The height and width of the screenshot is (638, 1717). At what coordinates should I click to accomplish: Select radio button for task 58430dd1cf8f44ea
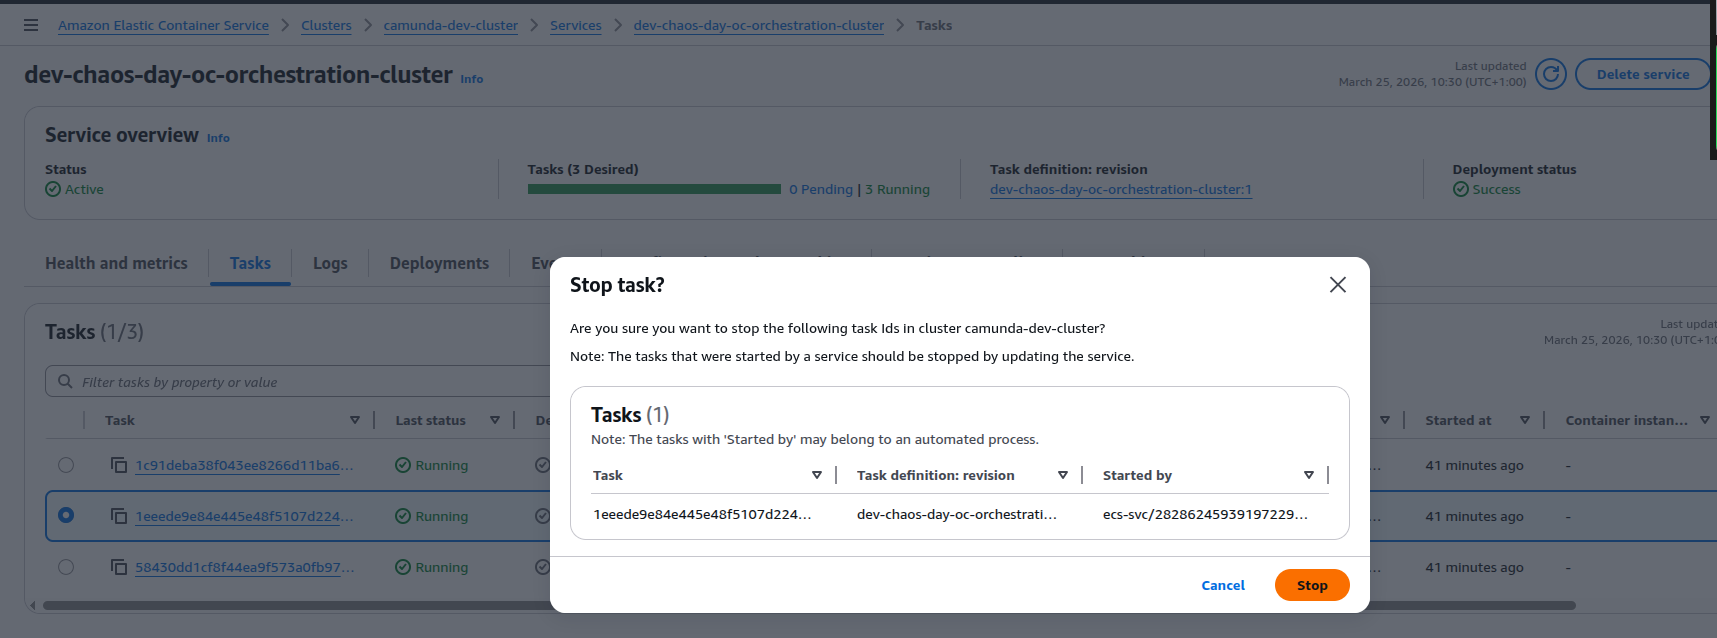[66, 567]
